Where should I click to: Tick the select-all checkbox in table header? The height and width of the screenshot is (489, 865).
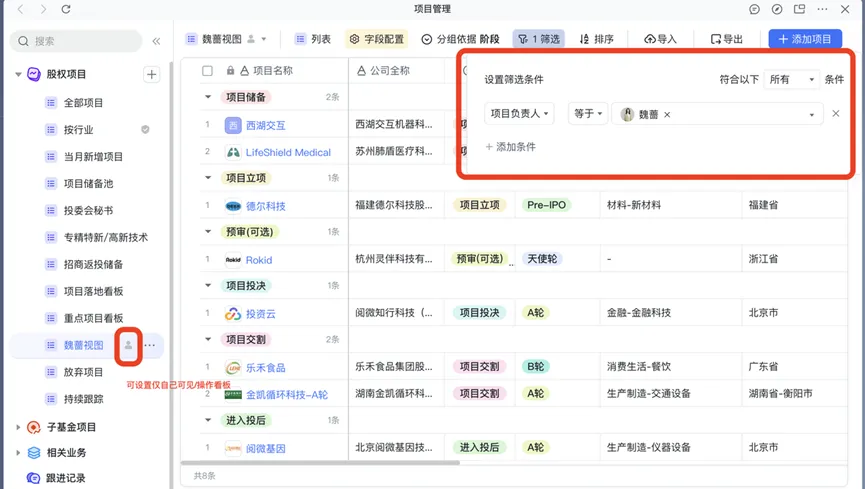point(207,71)
